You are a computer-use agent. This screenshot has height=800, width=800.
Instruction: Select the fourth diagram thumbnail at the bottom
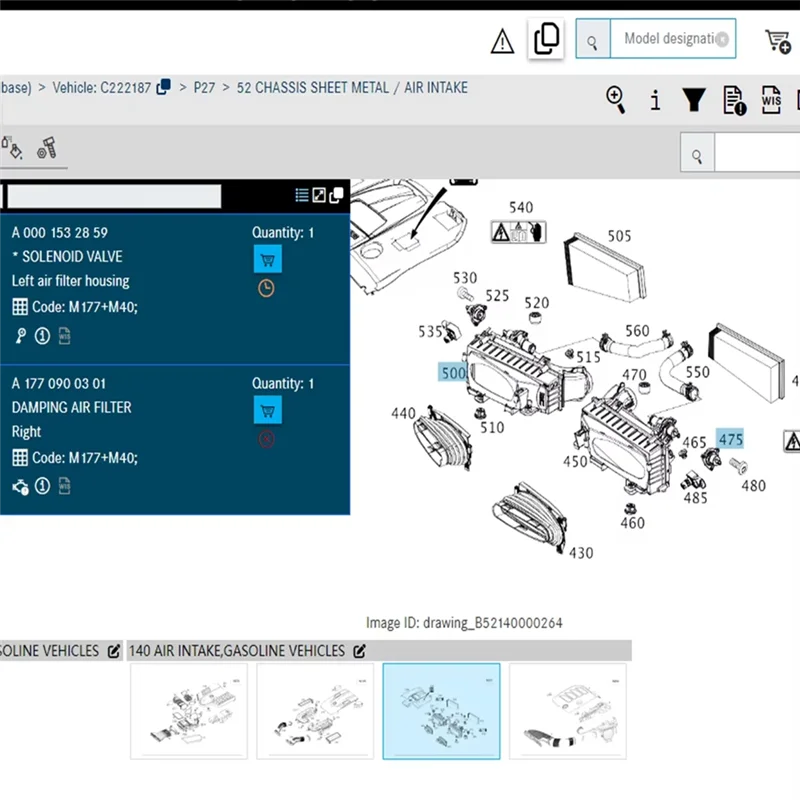click(x=568, y=711)
